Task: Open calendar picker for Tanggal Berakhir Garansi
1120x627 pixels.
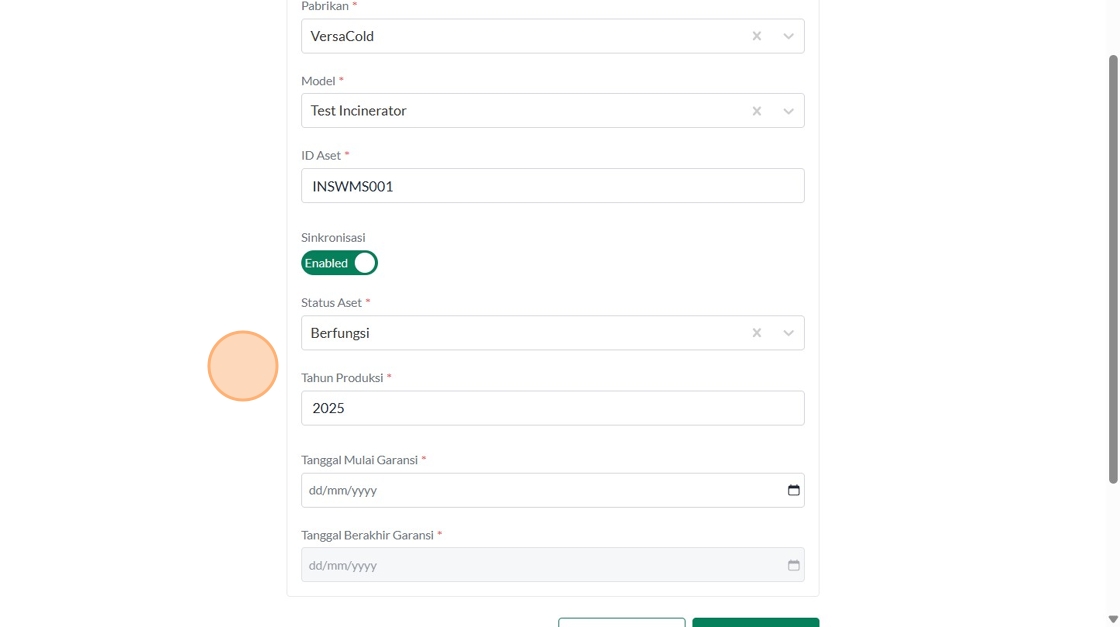Action: tap(794, 565)
